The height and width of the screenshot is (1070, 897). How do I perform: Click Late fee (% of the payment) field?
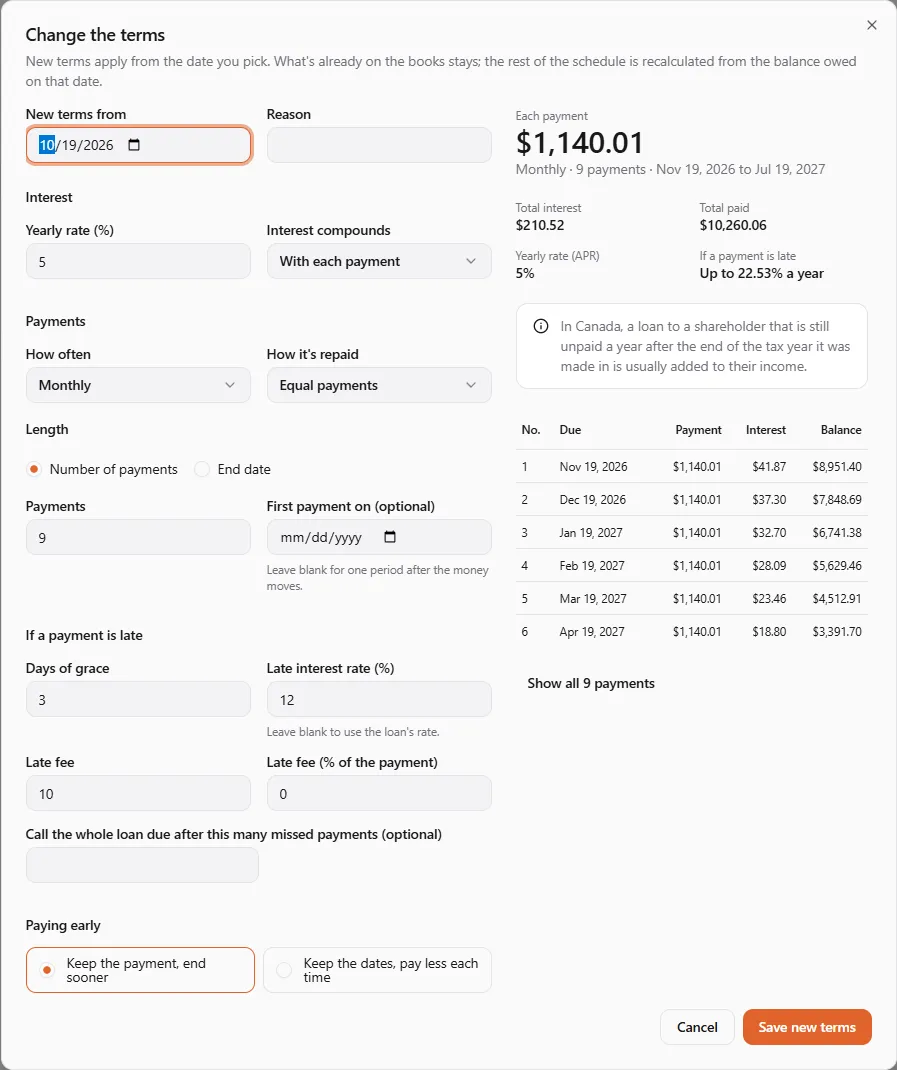coord(379,793)
